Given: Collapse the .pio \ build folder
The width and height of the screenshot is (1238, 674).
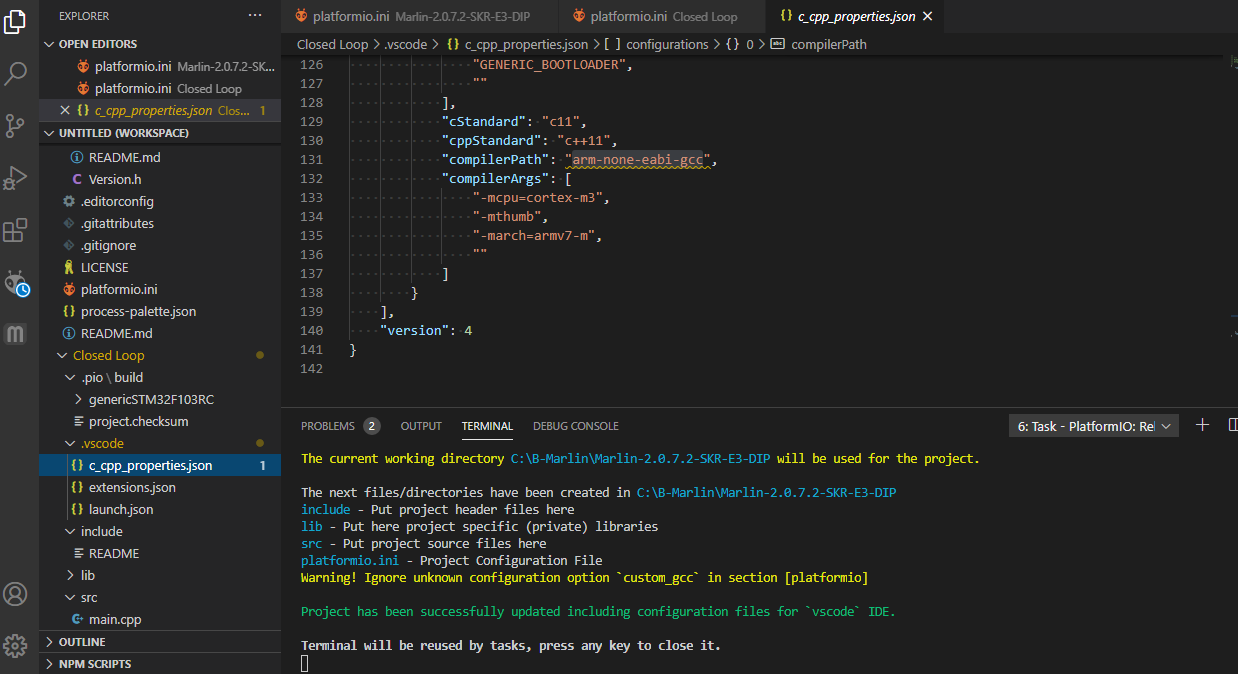Looking at the screenshot, I should (160, 377).
